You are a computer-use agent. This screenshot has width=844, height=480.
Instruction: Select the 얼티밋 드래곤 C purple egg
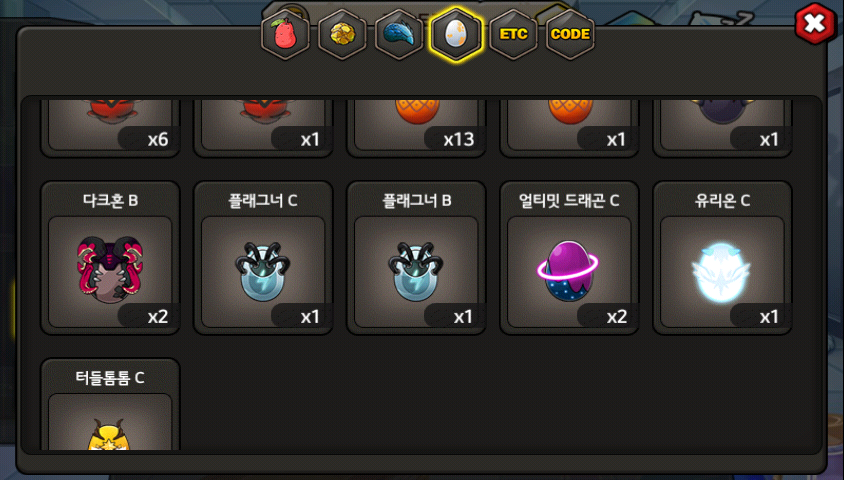[568, 270]
